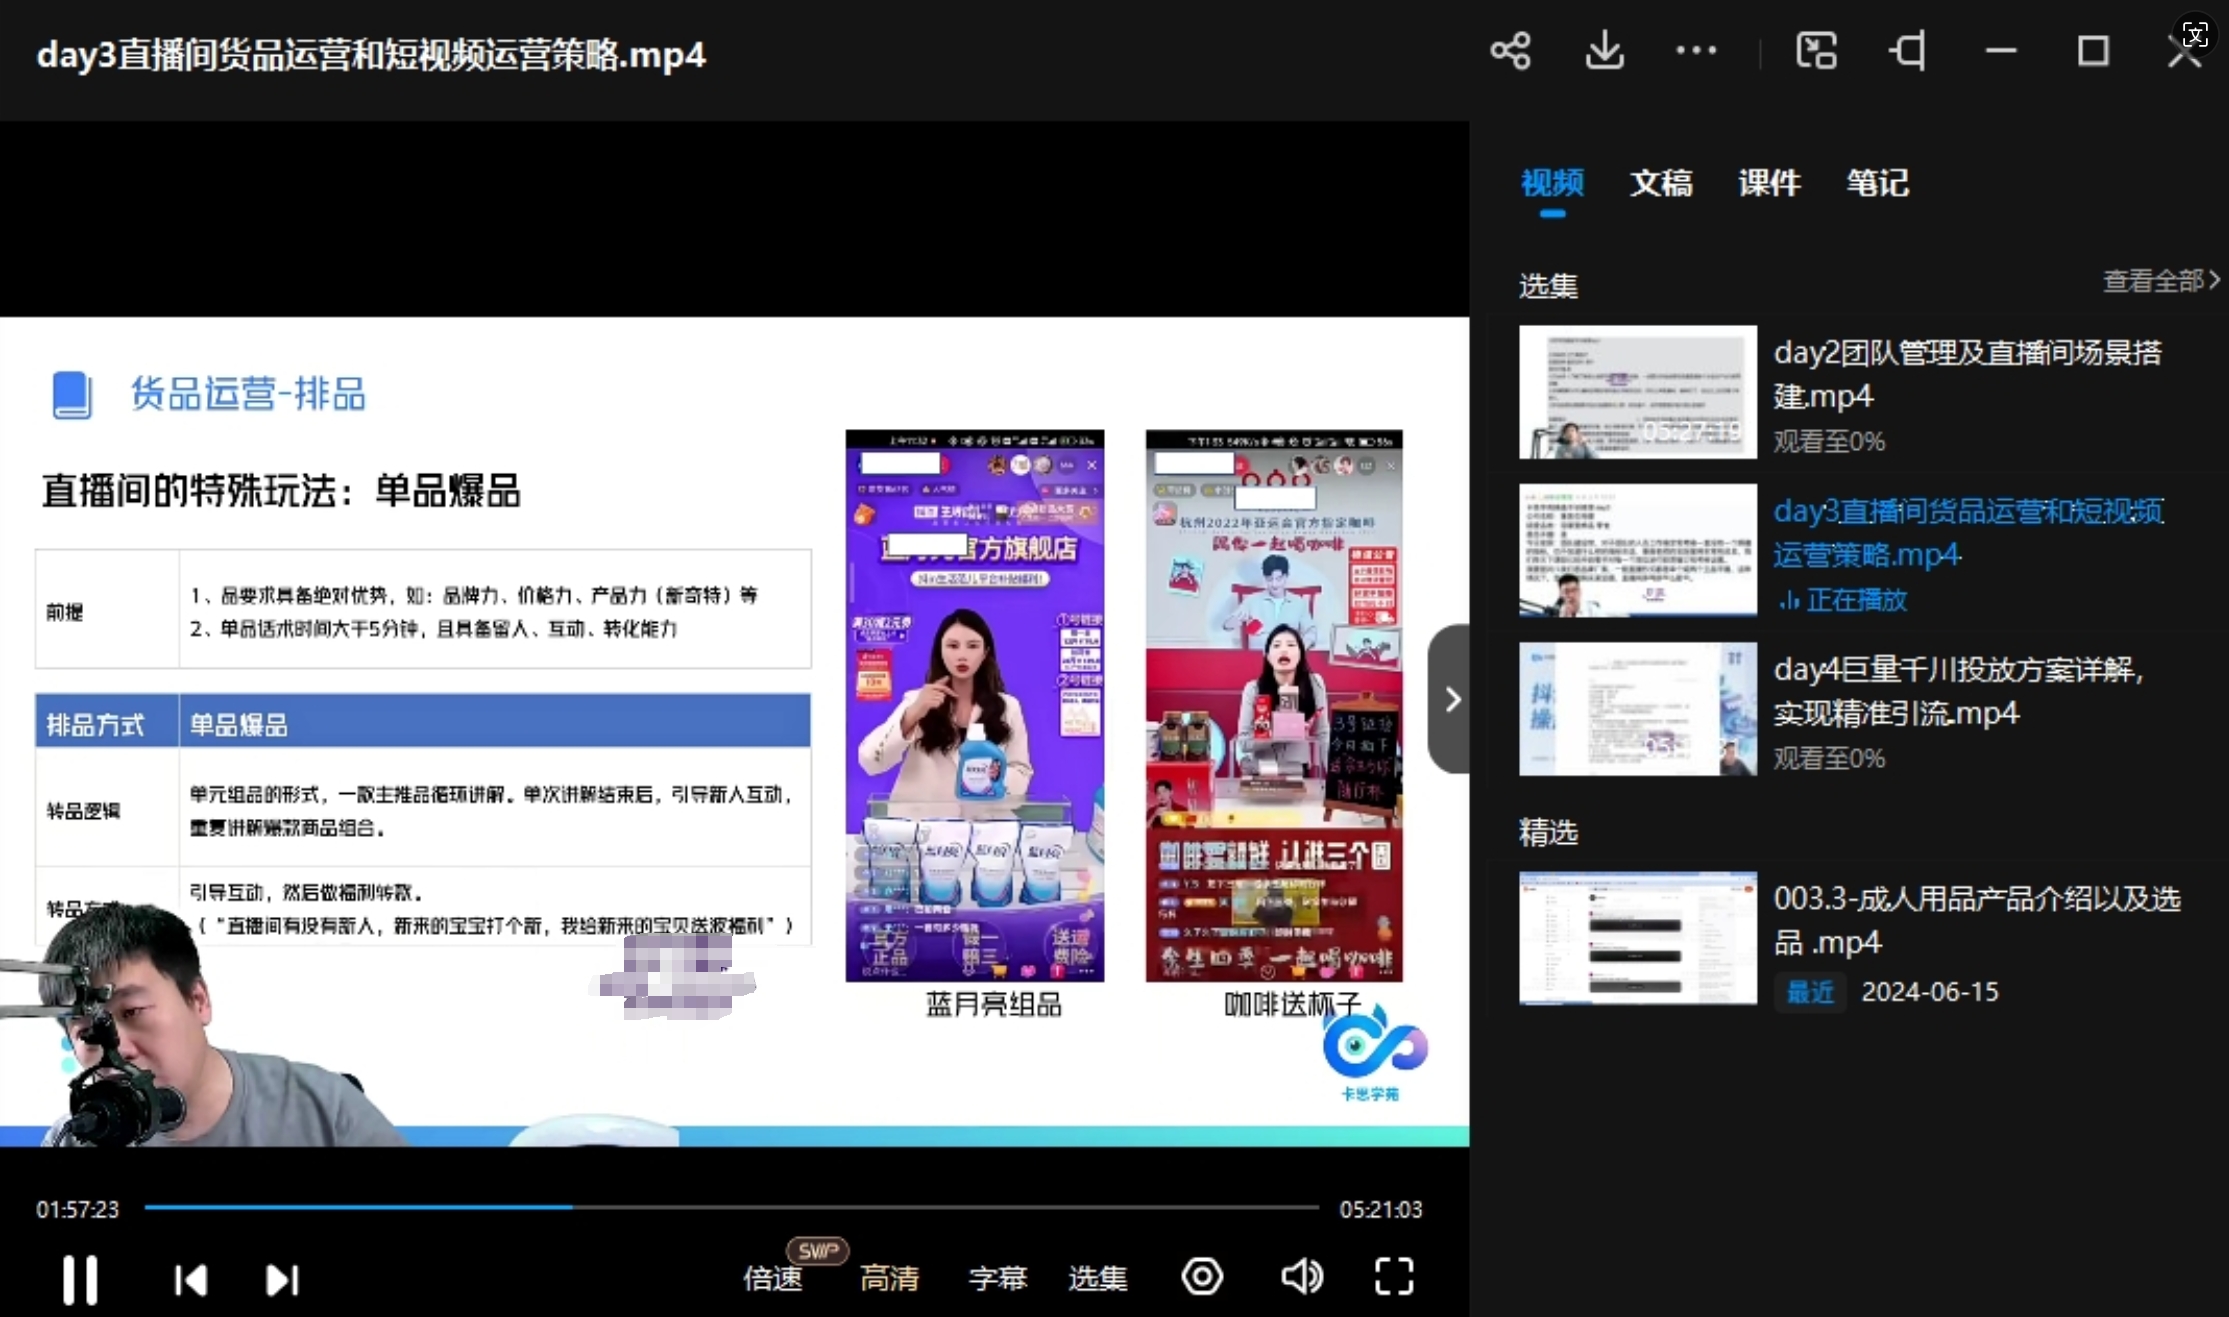Click the circular screenshot record icon
The image size is (2229, 1317).
pos(1202,1277)
